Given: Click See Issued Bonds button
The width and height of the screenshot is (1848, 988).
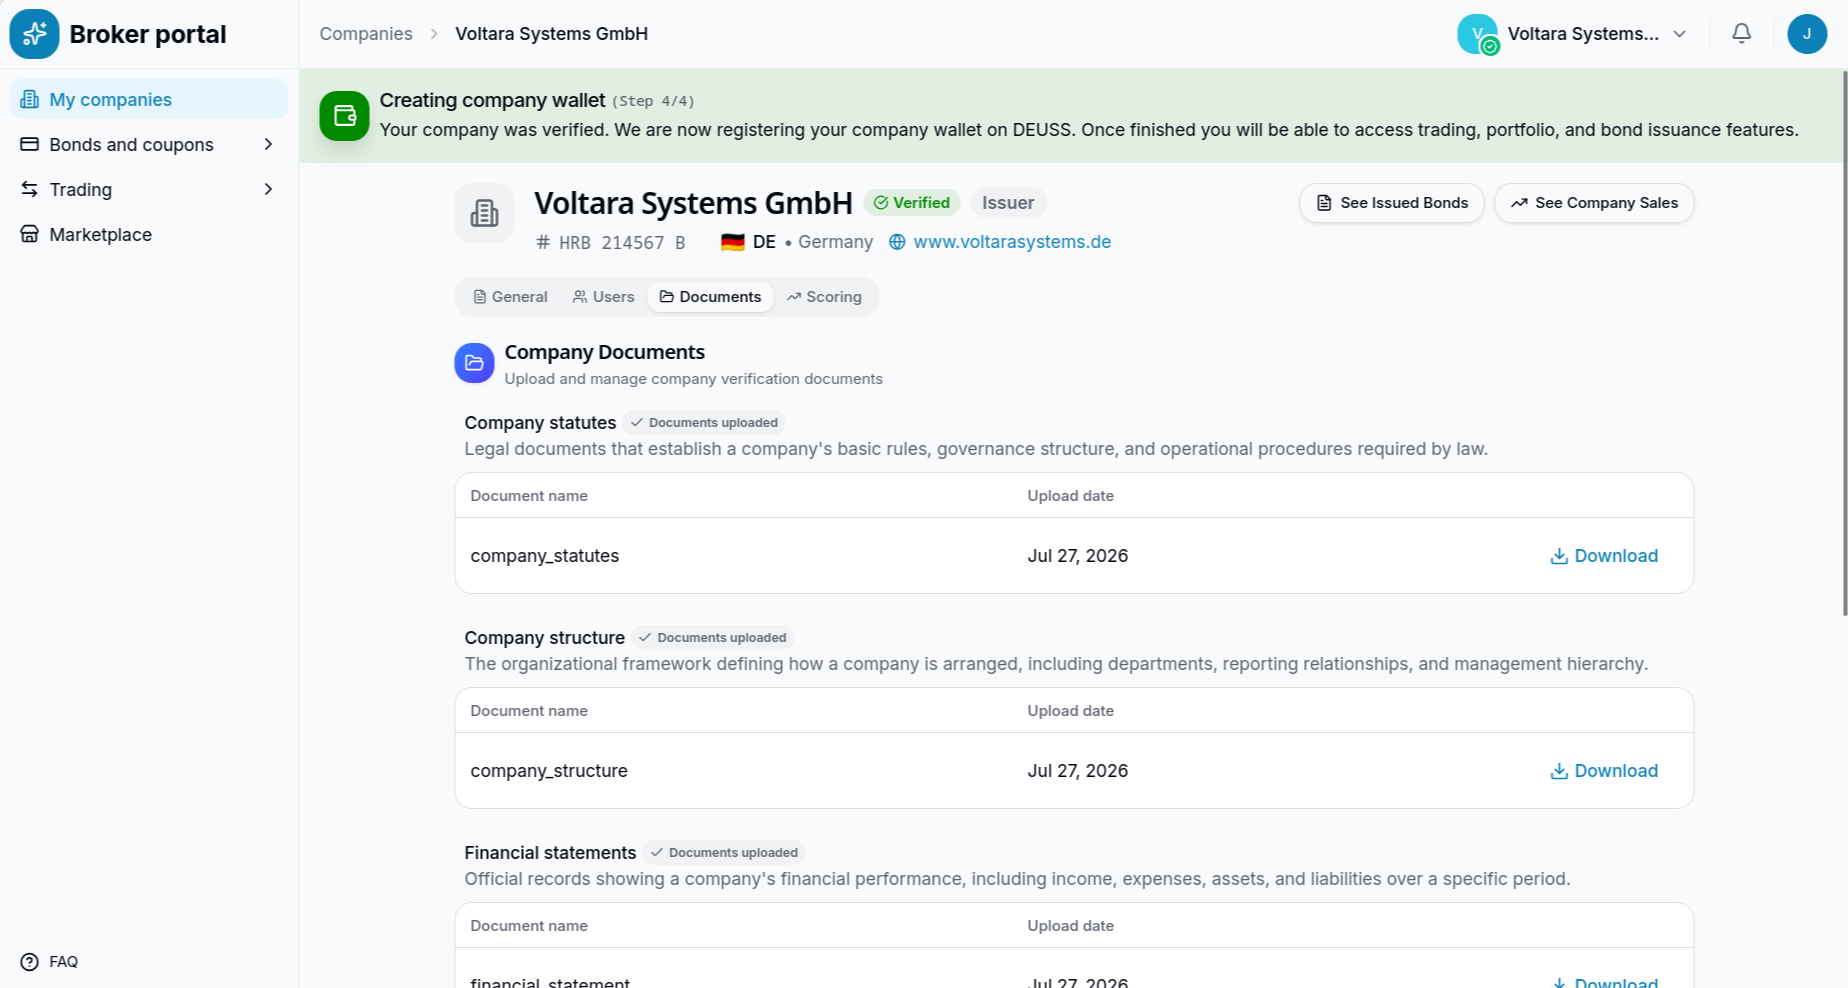Looking at the screenshot, I should click(x=1391, y=203).
